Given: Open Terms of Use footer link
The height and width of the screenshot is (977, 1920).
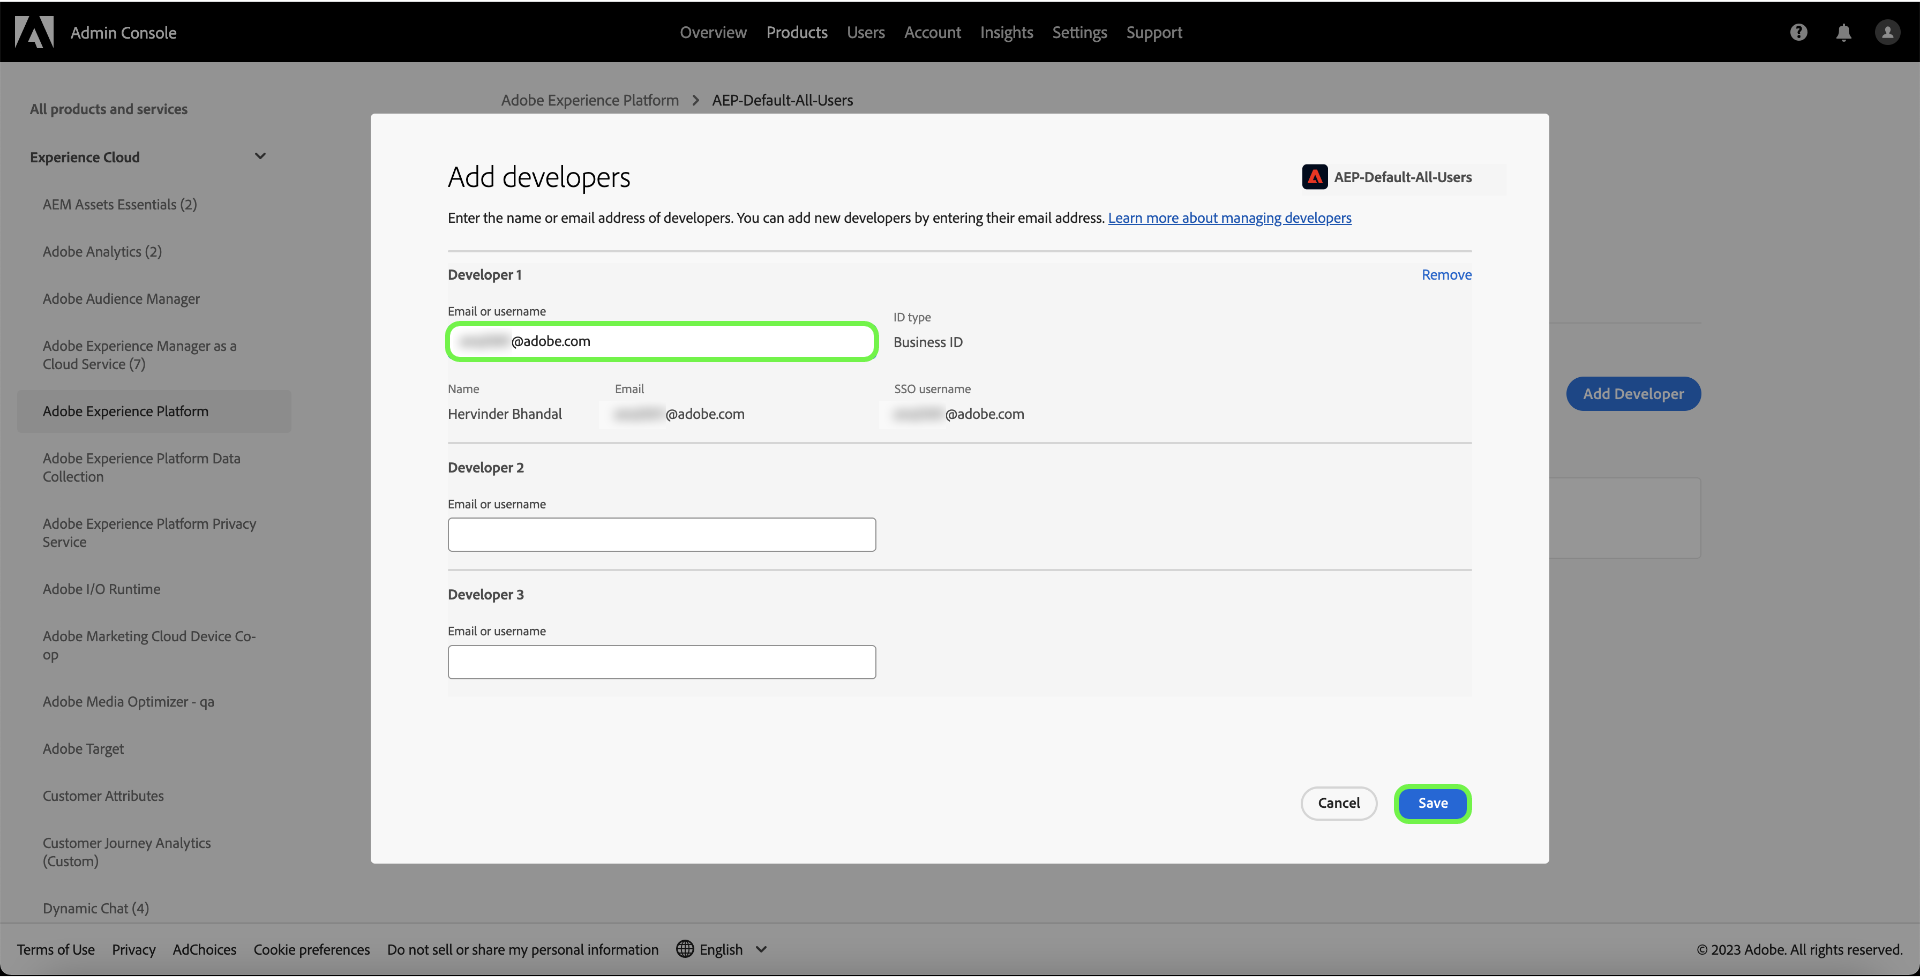Looking at the screenshot, I should coord(56,950).
